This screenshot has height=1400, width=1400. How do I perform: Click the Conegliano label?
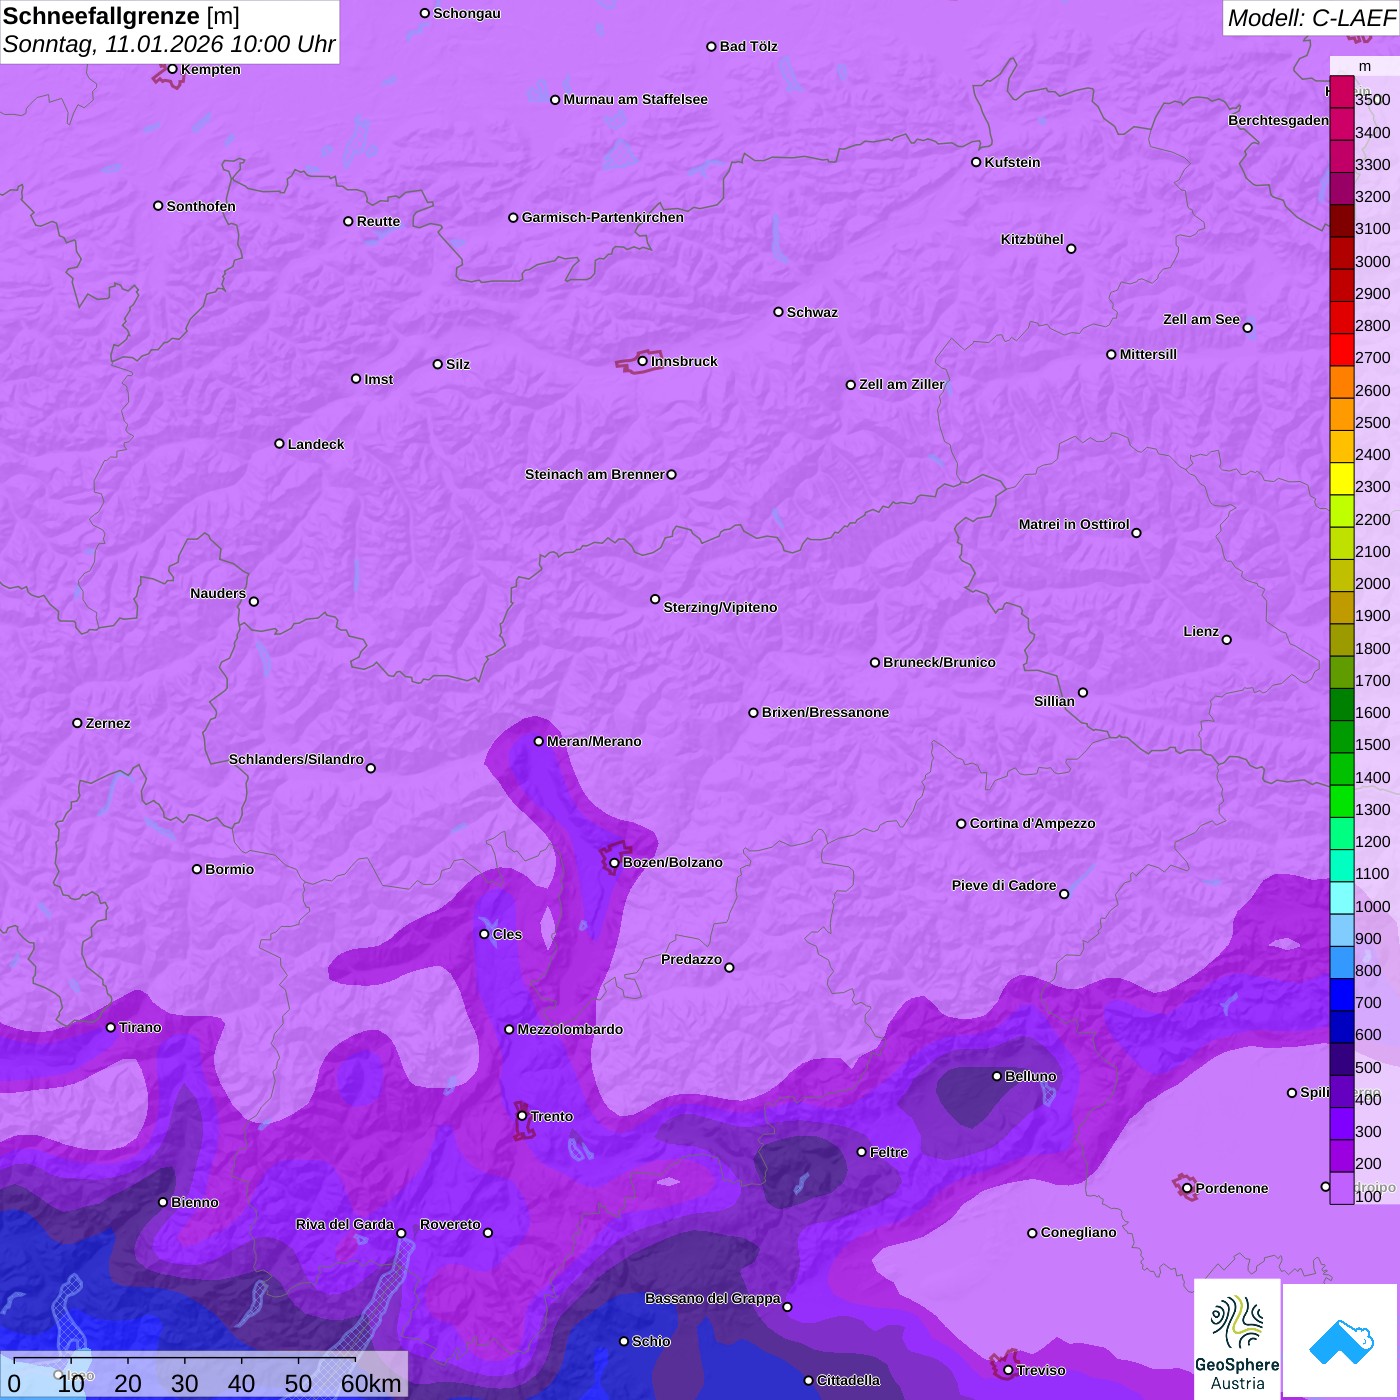click(1078, 1232)
